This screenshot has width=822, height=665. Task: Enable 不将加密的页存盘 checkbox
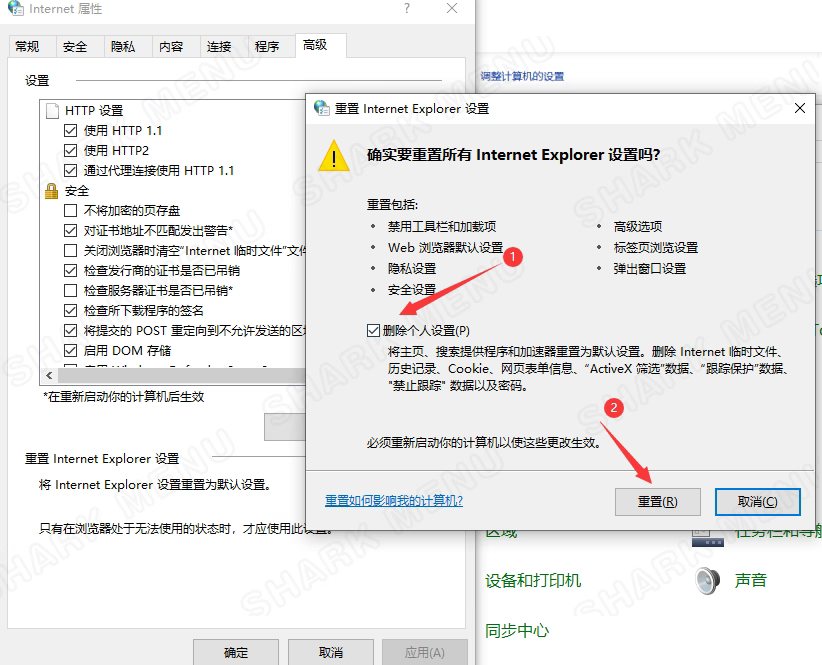coord(70,211)
